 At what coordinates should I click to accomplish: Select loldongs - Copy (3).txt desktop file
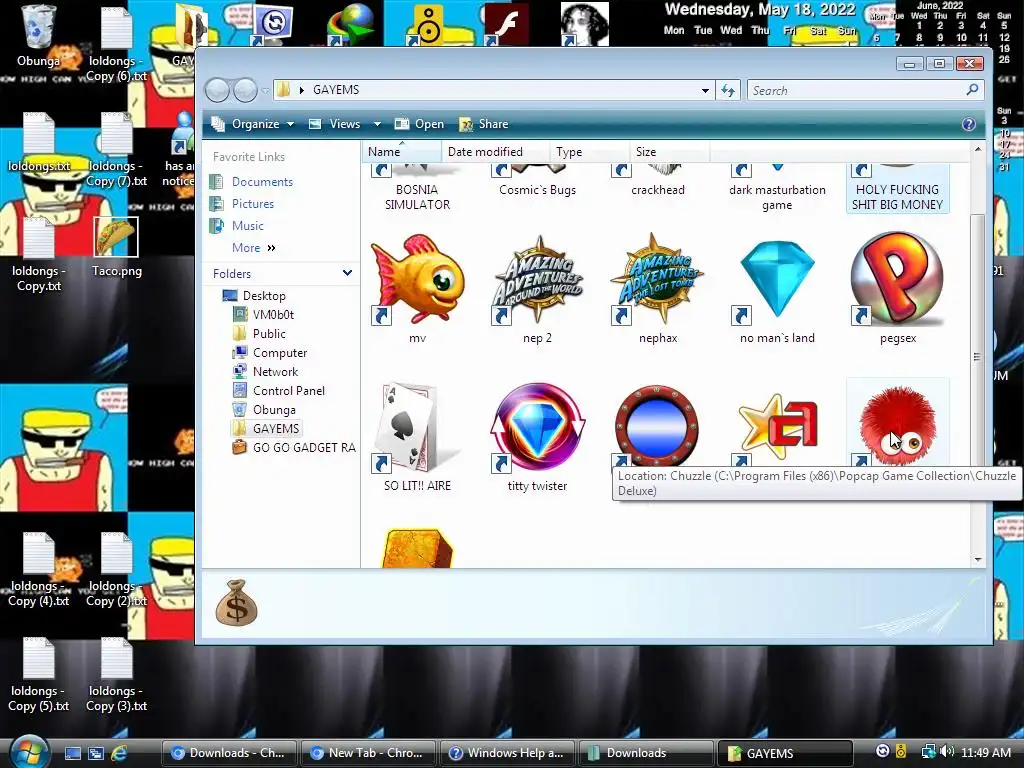[116, 675]
